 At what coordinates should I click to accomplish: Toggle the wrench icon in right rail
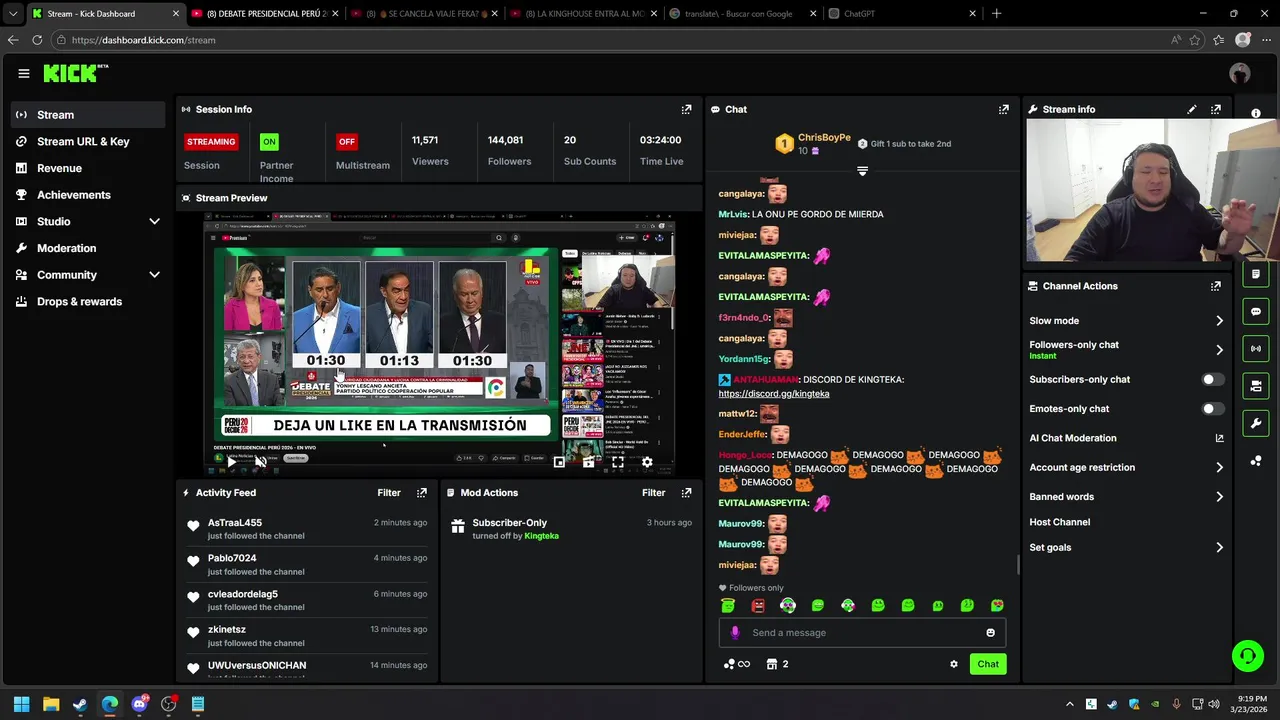pos(1256,423)
